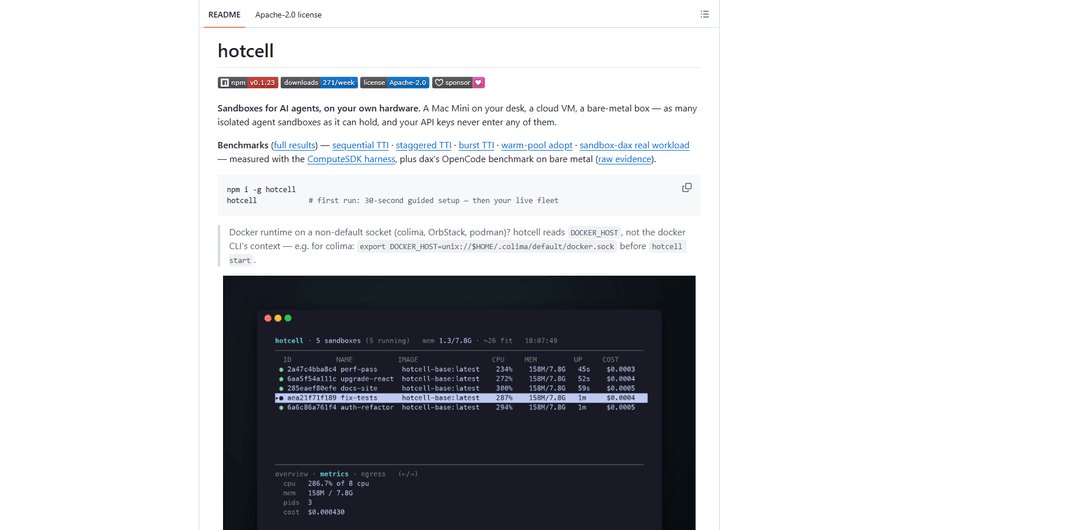Open the burst TTI benchmark link
The height and width of the screenshot is (530, 1080).
coord(477,145)
